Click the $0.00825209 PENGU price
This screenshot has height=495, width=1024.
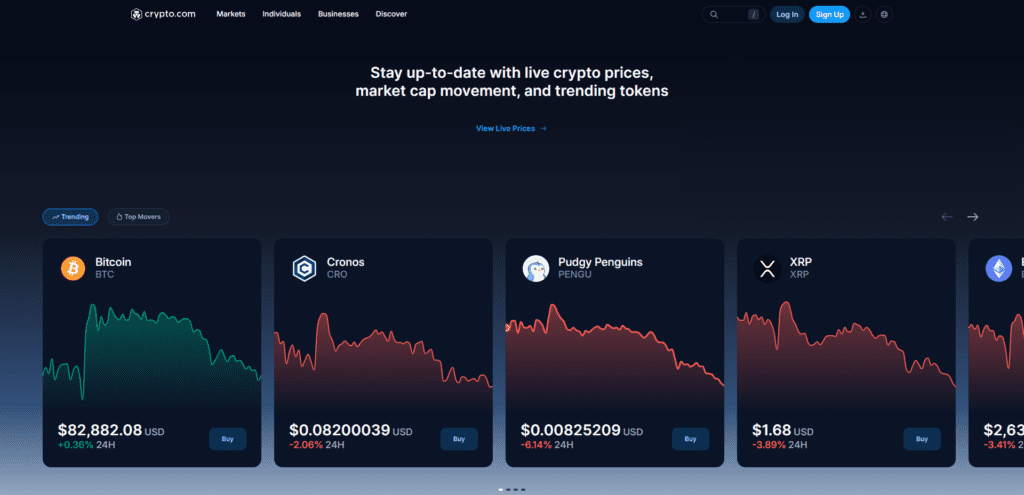point(571,430)
